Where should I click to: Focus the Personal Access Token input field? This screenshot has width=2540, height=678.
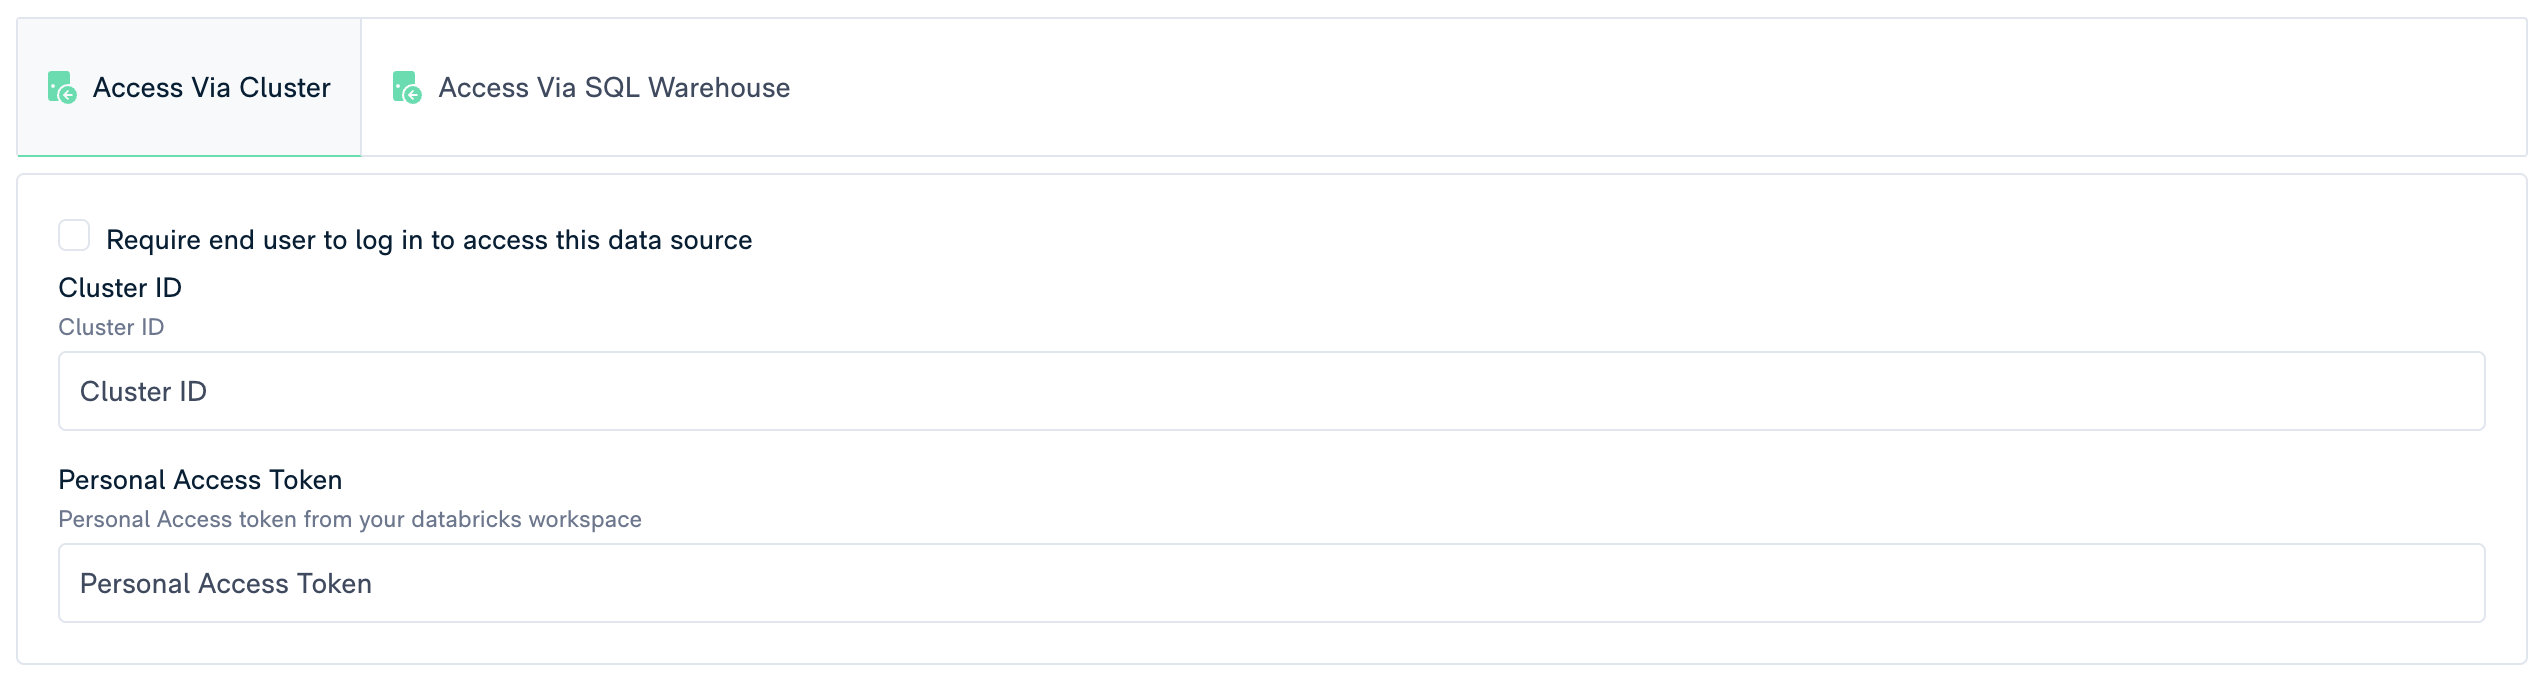(x=1270, y=583)
